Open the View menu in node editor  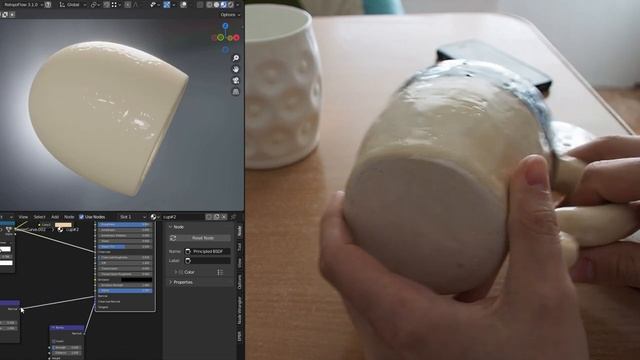(23, 217)
